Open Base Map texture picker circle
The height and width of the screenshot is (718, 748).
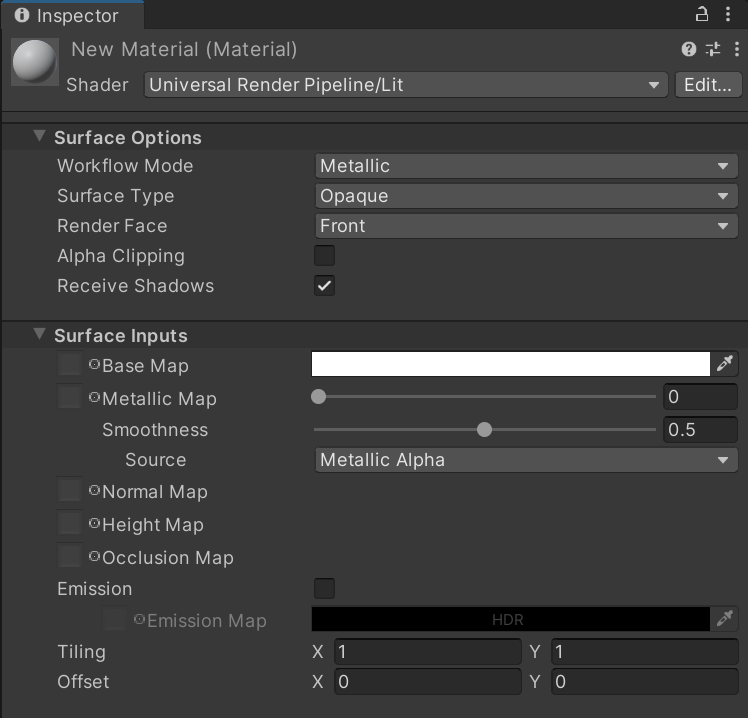(94, 364)
